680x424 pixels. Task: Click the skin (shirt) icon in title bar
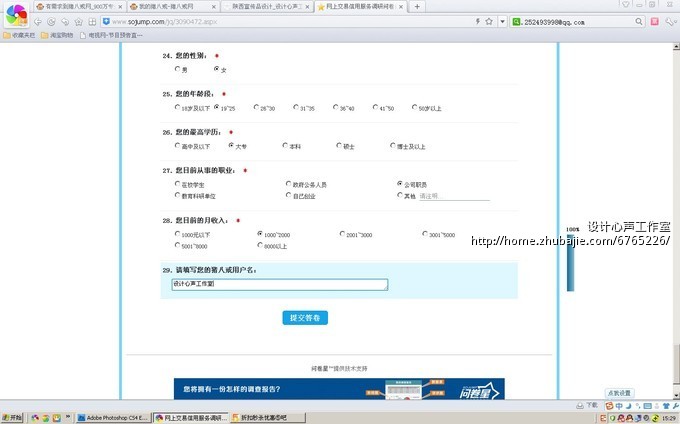(625, 4)
